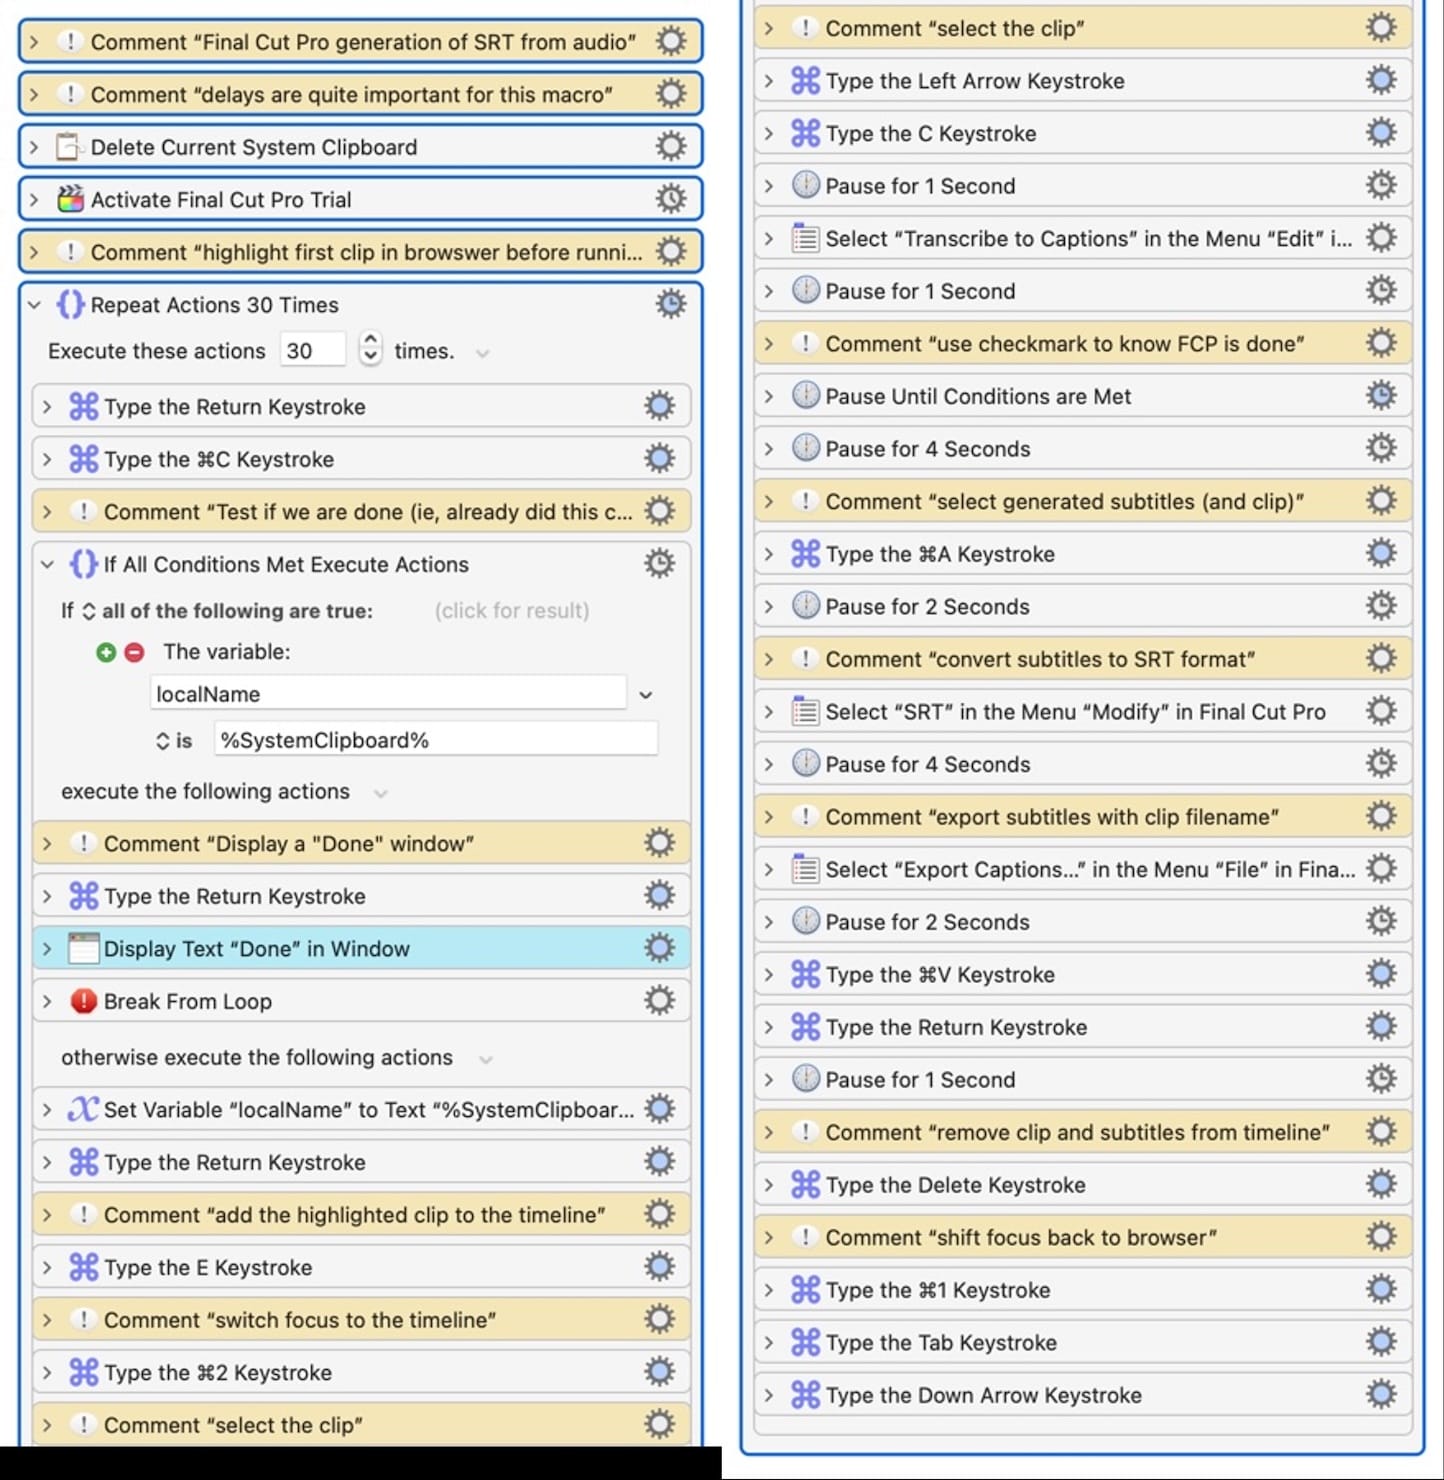Click gear icon on Select Export Captions action

[x=1381, y=869]
